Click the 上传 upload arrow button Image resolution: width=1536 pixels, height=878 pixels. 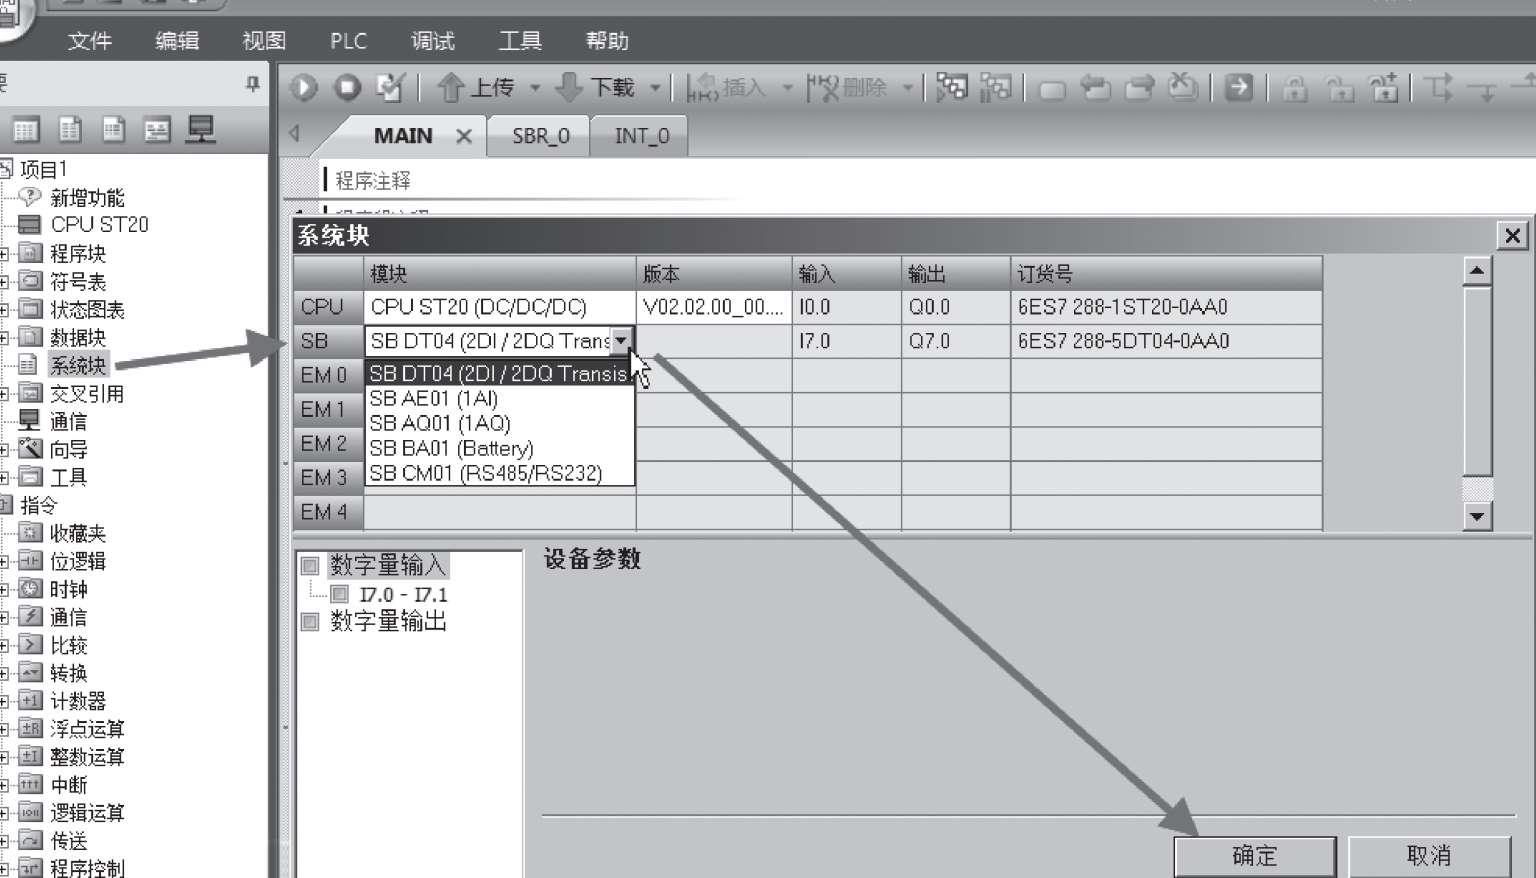(x=476, y=88)
